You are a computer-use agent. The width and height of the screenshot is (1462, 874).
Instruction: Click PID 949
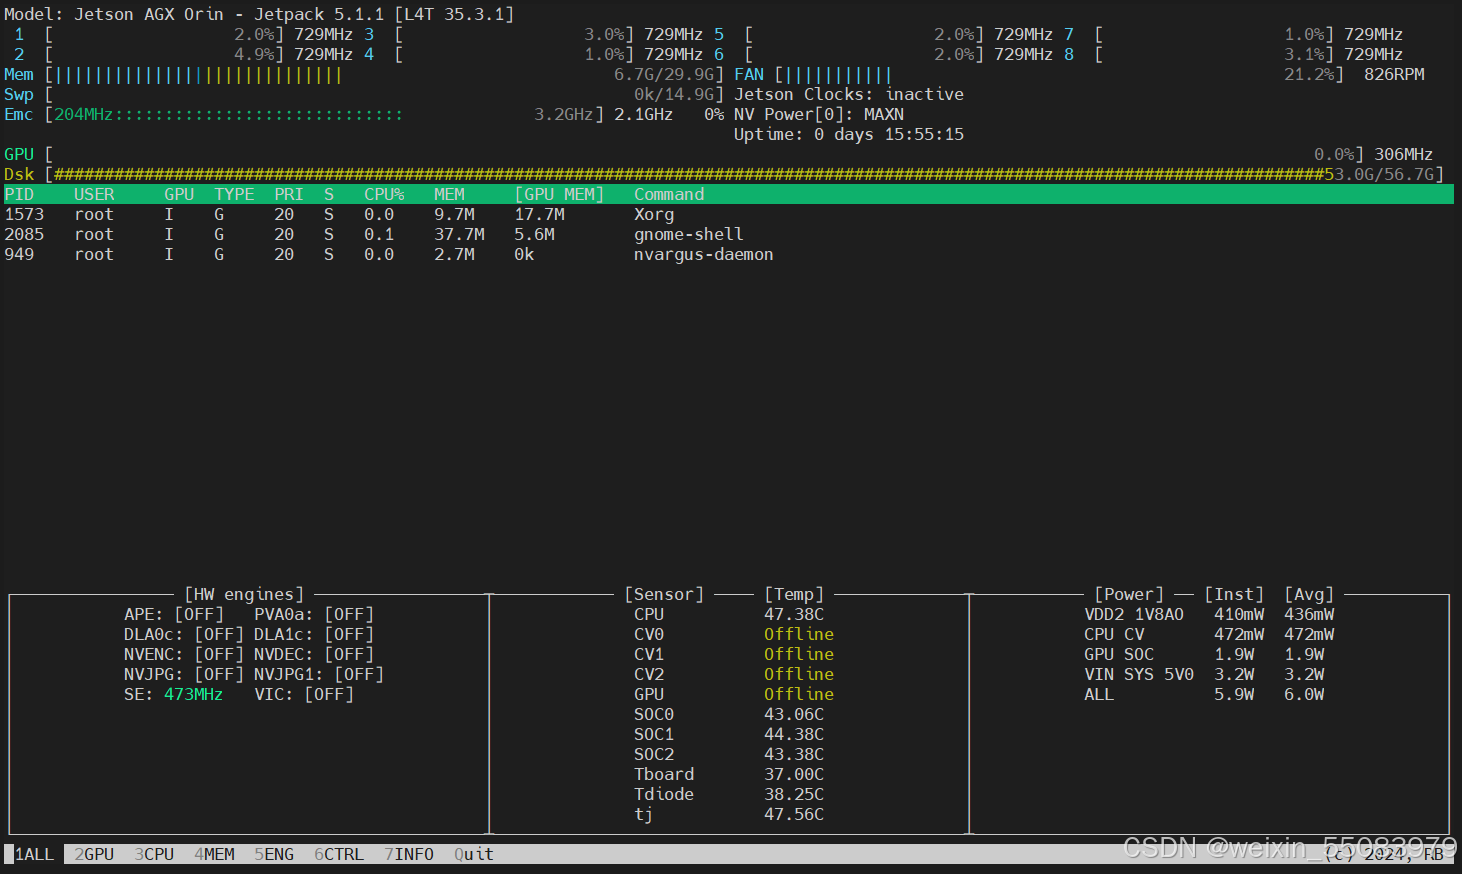pyautogui.click(x=19, y=254)
